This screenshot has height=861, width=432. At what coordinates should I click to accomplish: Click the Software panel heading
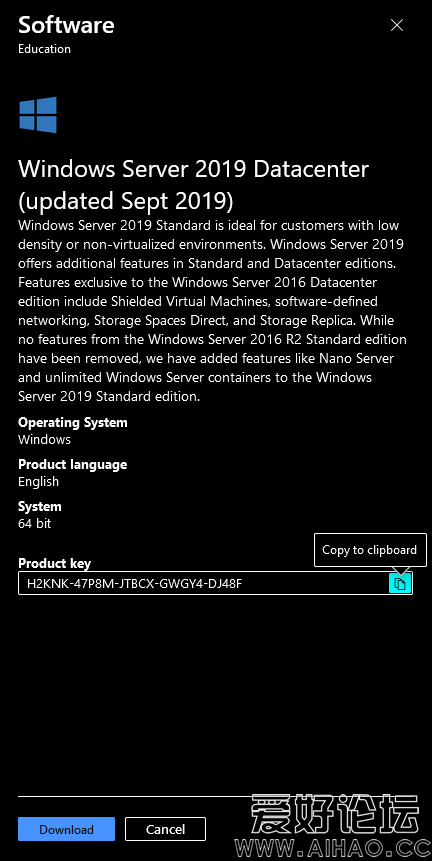point(66,25)
